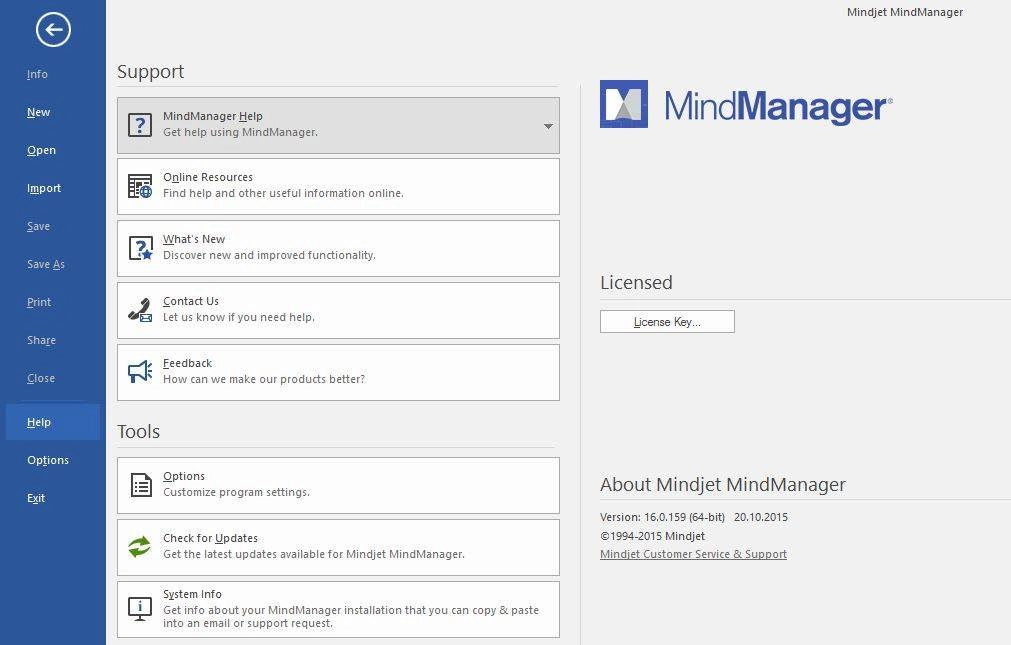This screenshot has width=1011, height=645.
Task: Select the Import menu entry
Action: click(x=44, y=188)
